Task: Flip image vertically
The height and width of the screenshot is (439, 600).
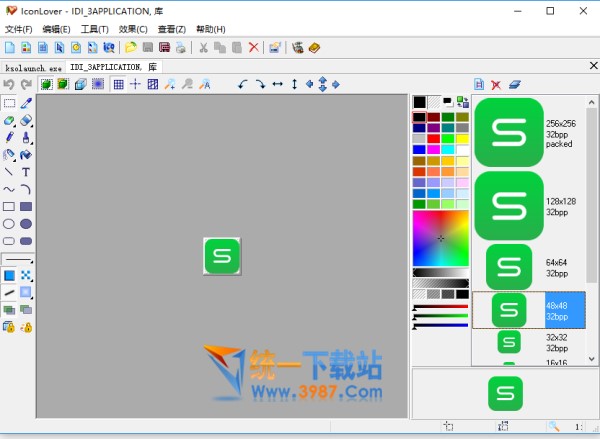Action: coord(294,84)
